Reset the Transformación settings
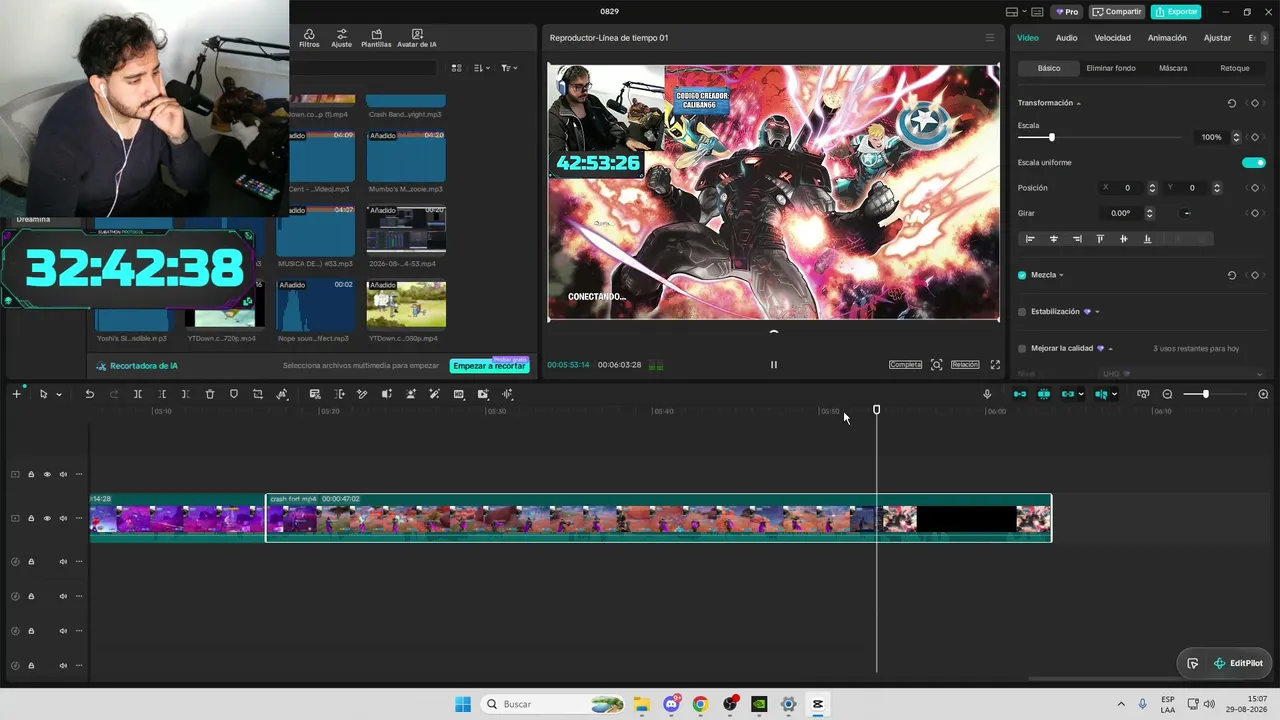This screenshot has width=1280, height=720. point(1232,103)
